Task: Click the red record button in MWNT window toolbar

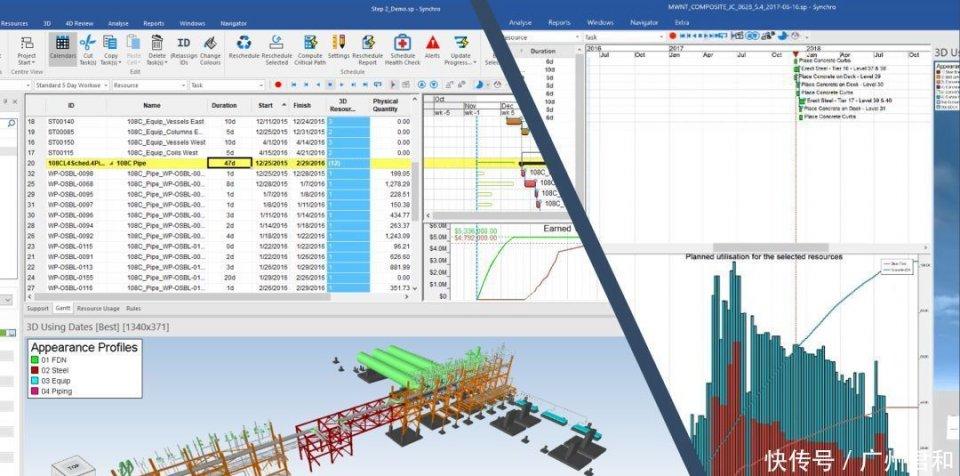Action: 673,37
